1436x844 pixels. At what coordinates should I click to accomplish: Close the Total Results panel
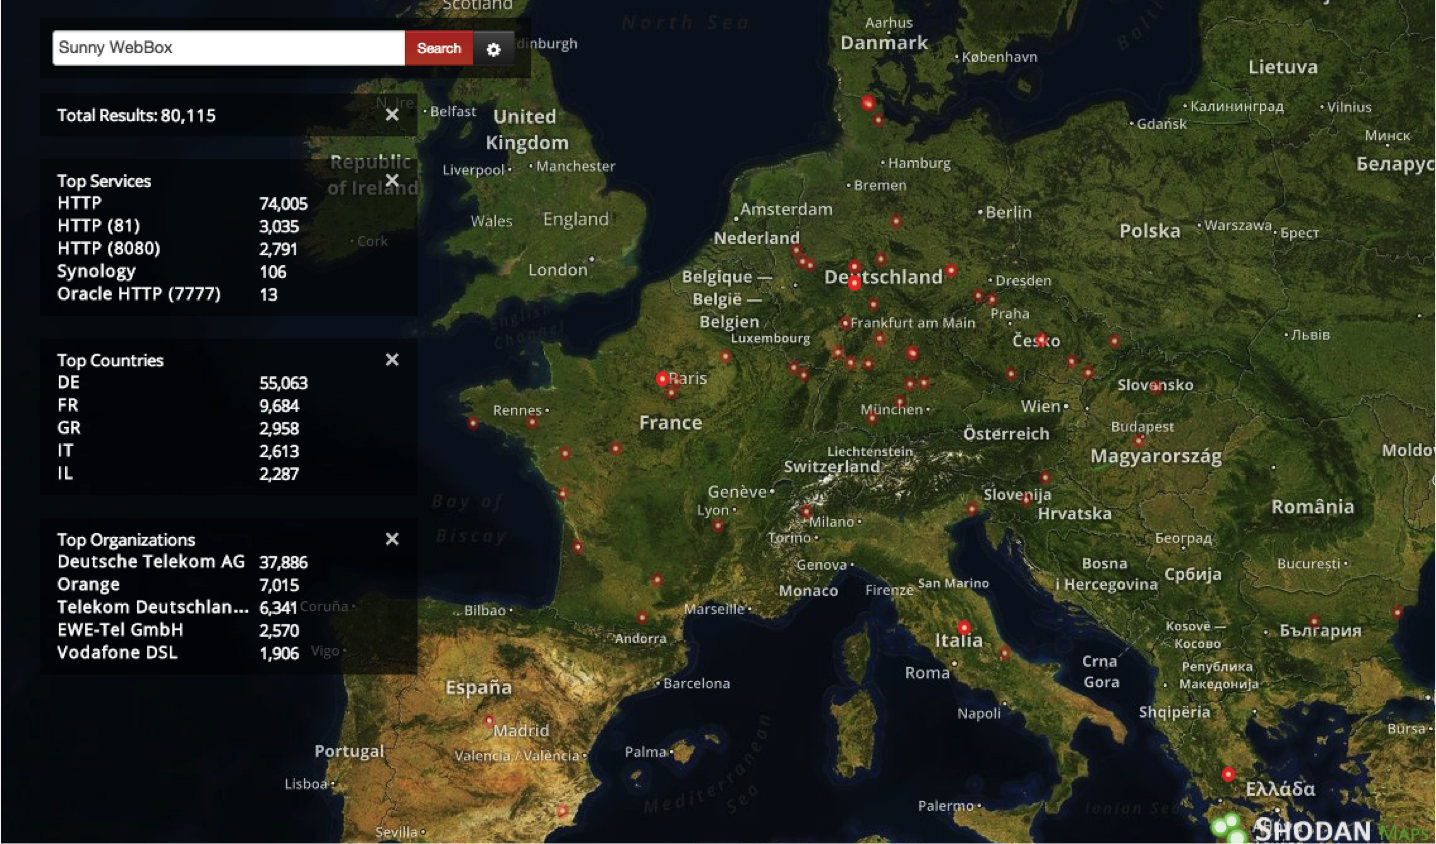(x=392, y=115)
